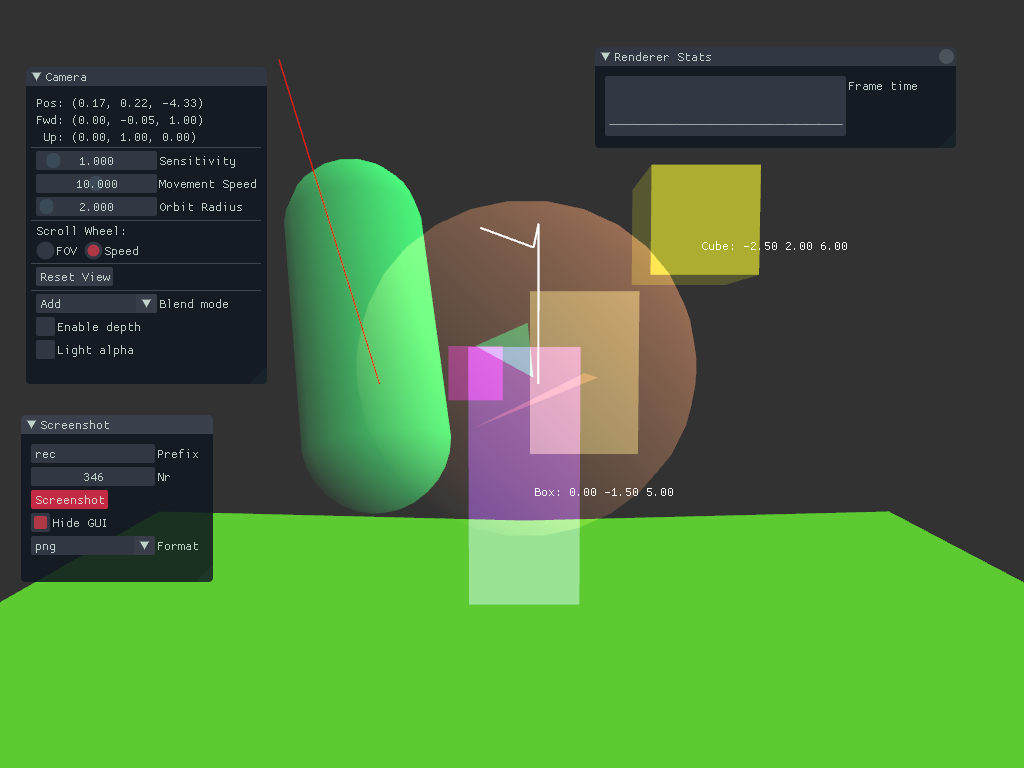Collapse the Renderer Stats panel

click(605, 57)
